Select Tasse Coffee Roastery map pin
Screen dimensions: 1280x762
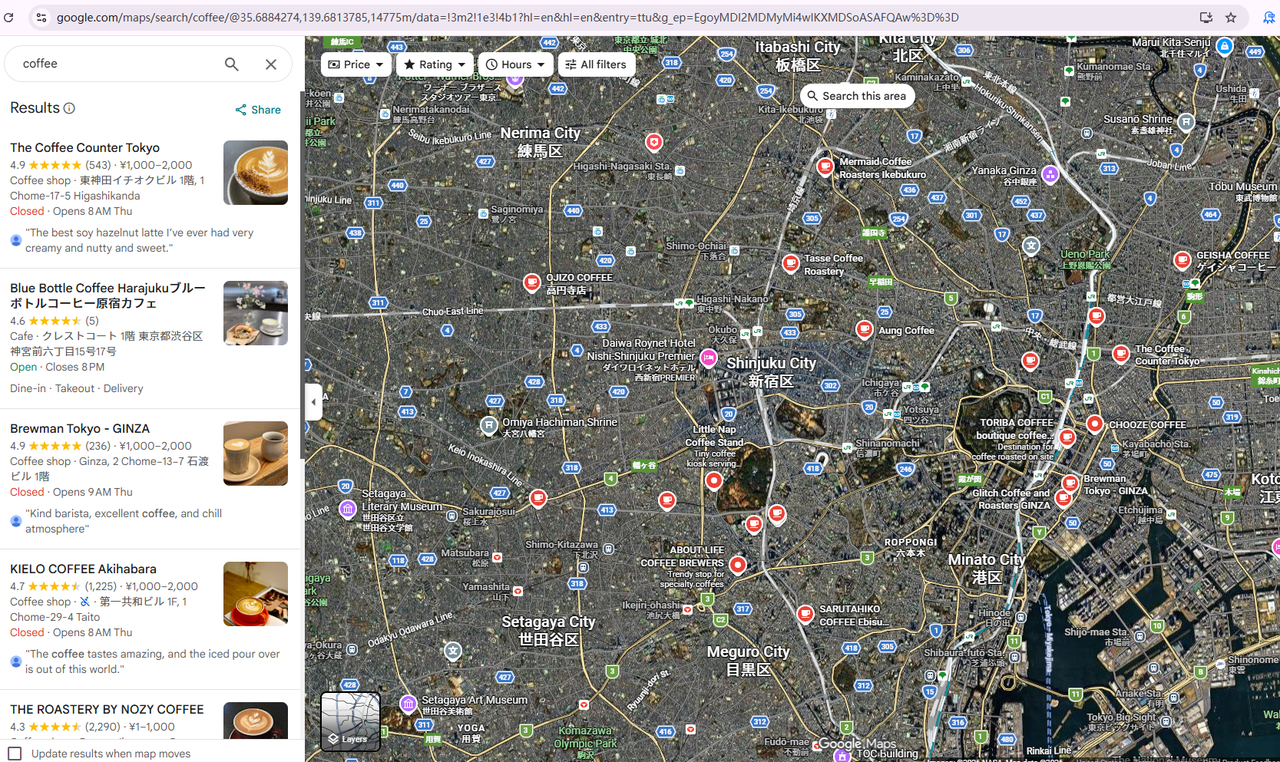790,263
